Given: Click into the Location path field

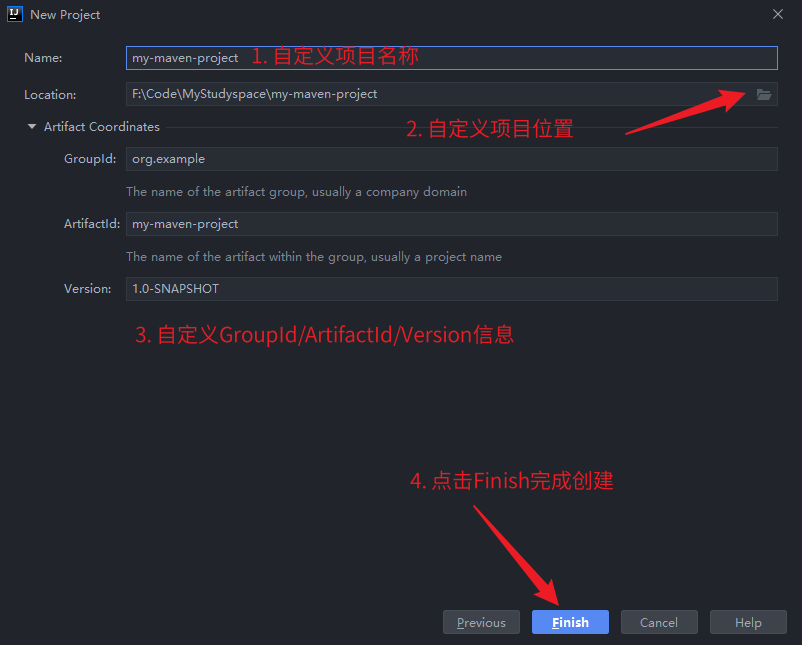Looking at the screenshot, I should [440, 94].
